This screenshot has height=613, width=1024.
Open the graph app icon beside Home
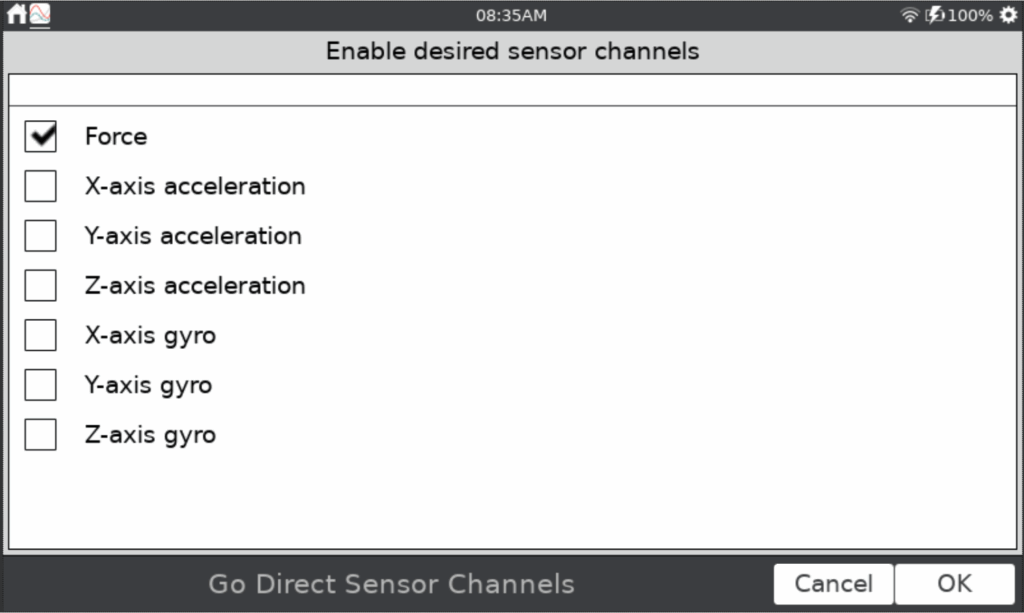coord(40,14)
